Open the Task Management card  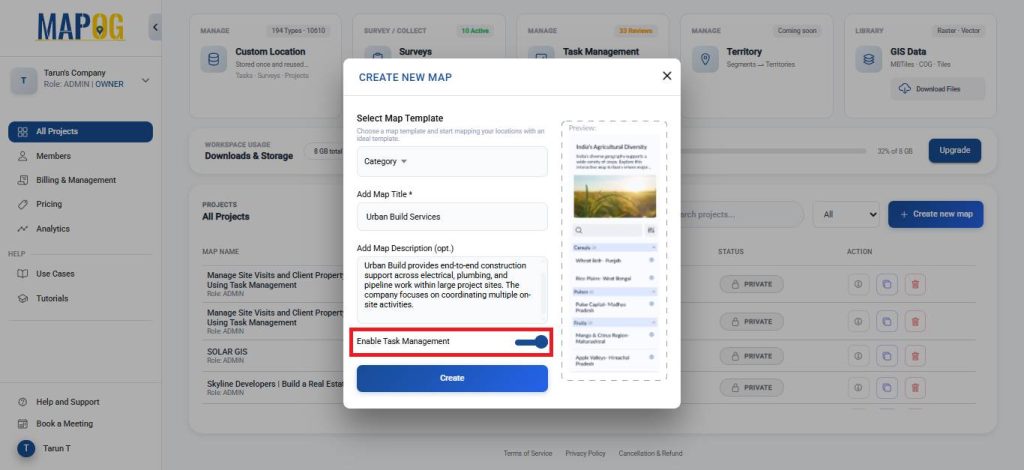593,66
